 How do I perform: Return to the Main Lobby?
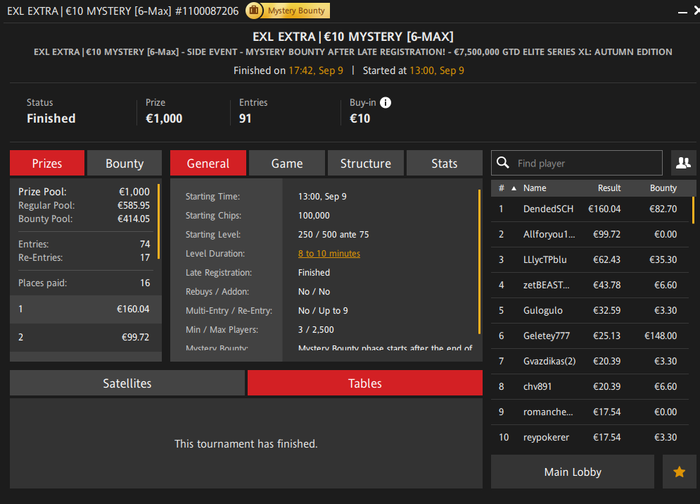tap(573, 472)
